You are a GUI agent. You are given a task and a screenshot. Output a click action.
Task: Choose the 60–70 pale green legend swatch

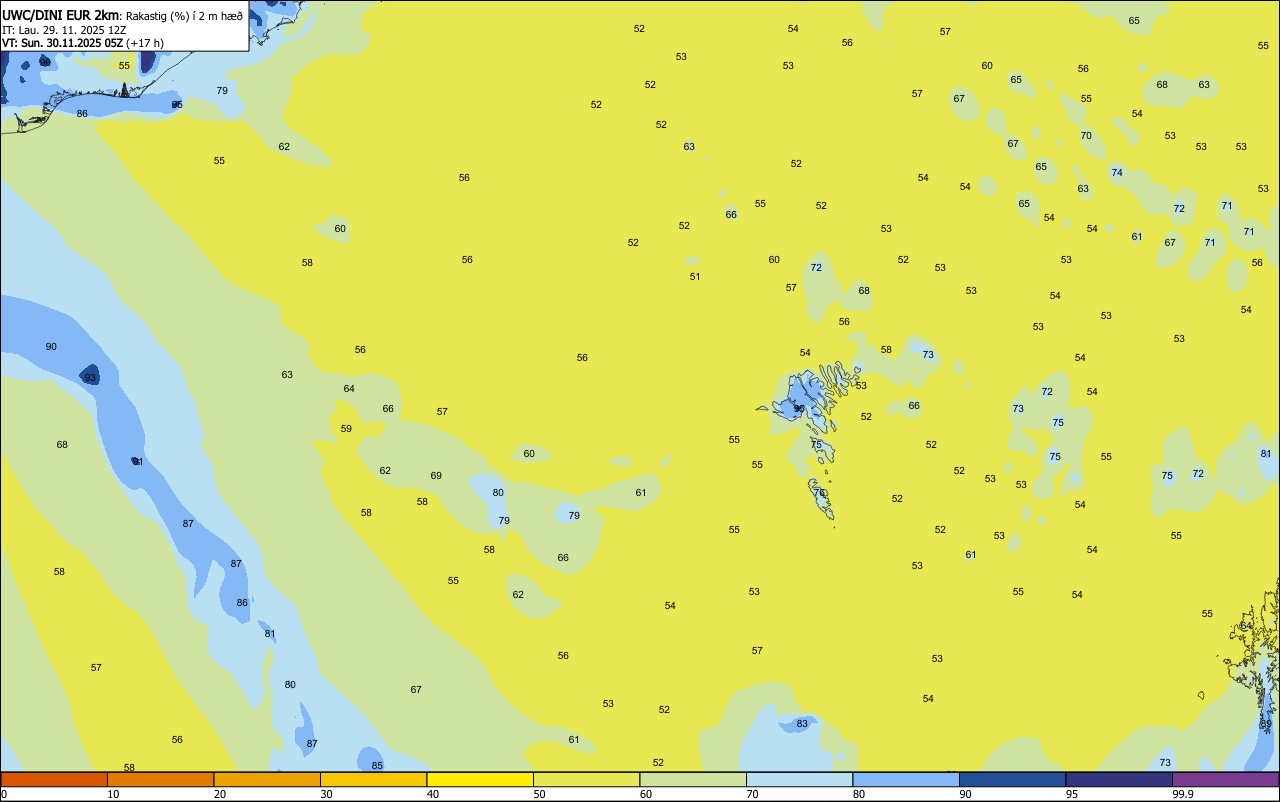693,779
